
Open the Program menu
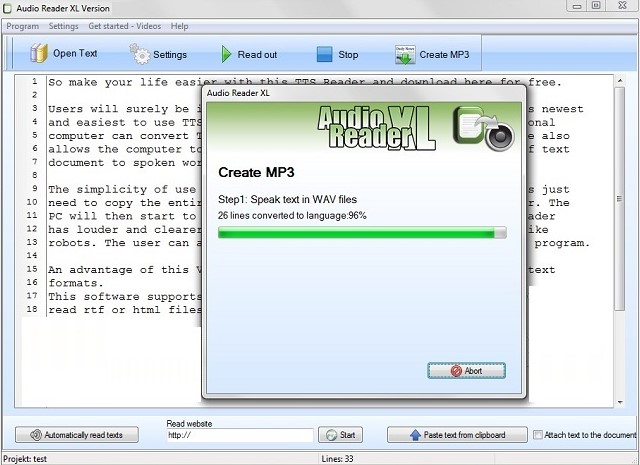pyautogui.click(x=22, y=26)
